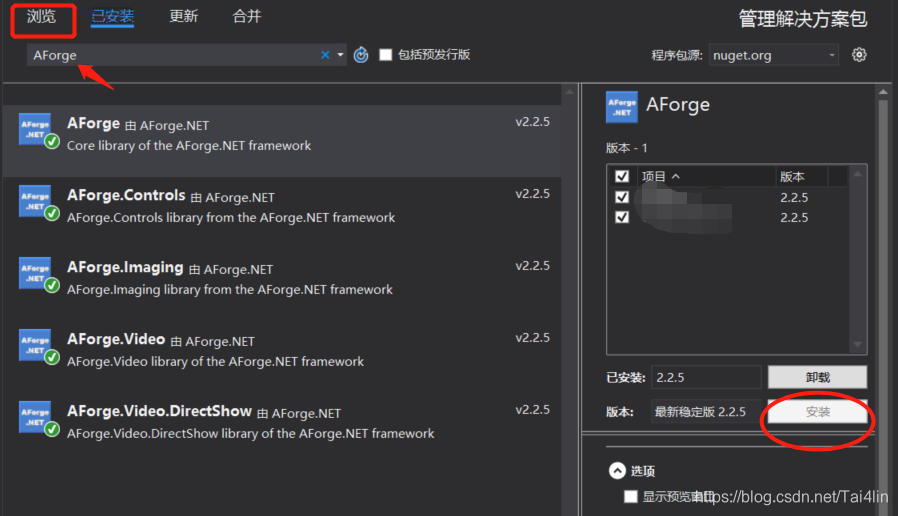Screen dimensions: 898x516
Task: Enable the 显示预览窗口 checkbox
Action: coord(631,497)
